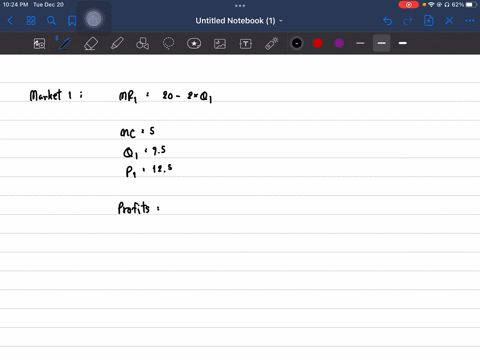Tap the 10:24 PM clock

tap(15, 5)
